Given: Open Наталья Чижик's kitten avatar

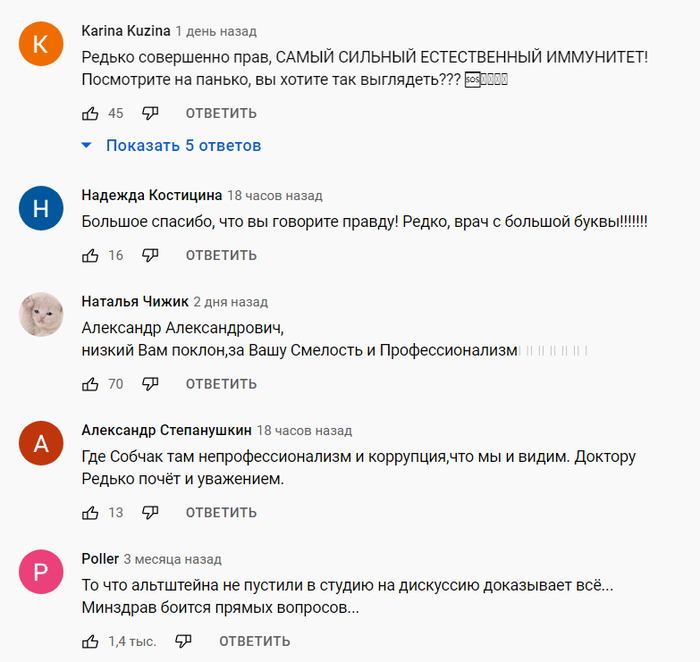Looking at the screenshot, I should click(41, 315).
